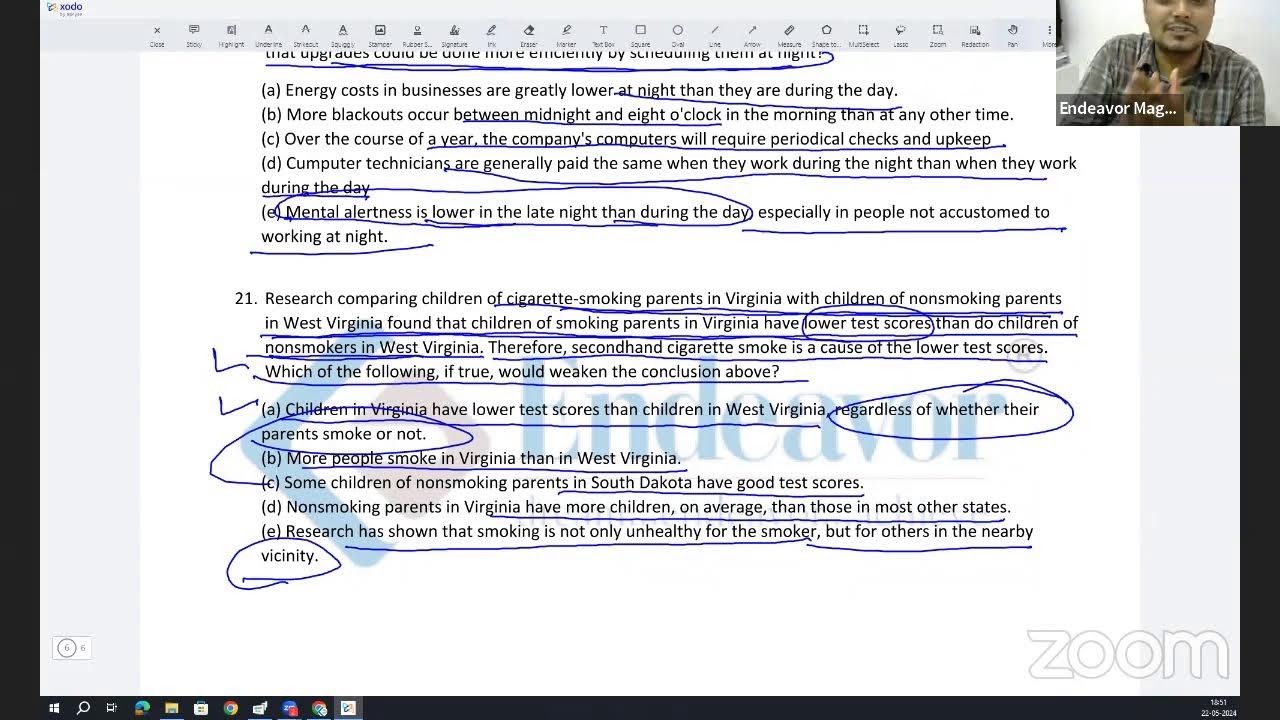The height and width of the screenshot is (720, 1280).
Task: Select the Pan hand tool
Action: point(1012,35)
